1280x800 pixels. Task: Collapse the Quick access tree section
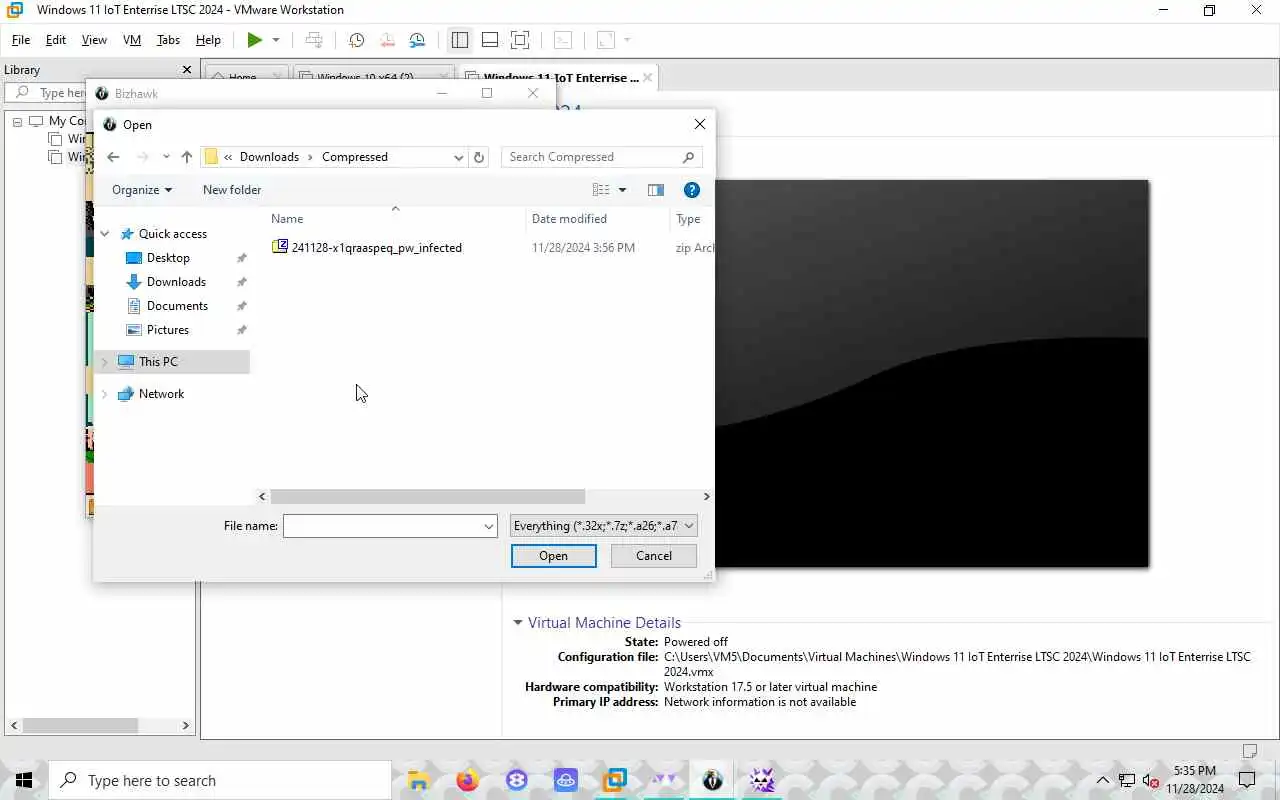click(x=105, y=234)
